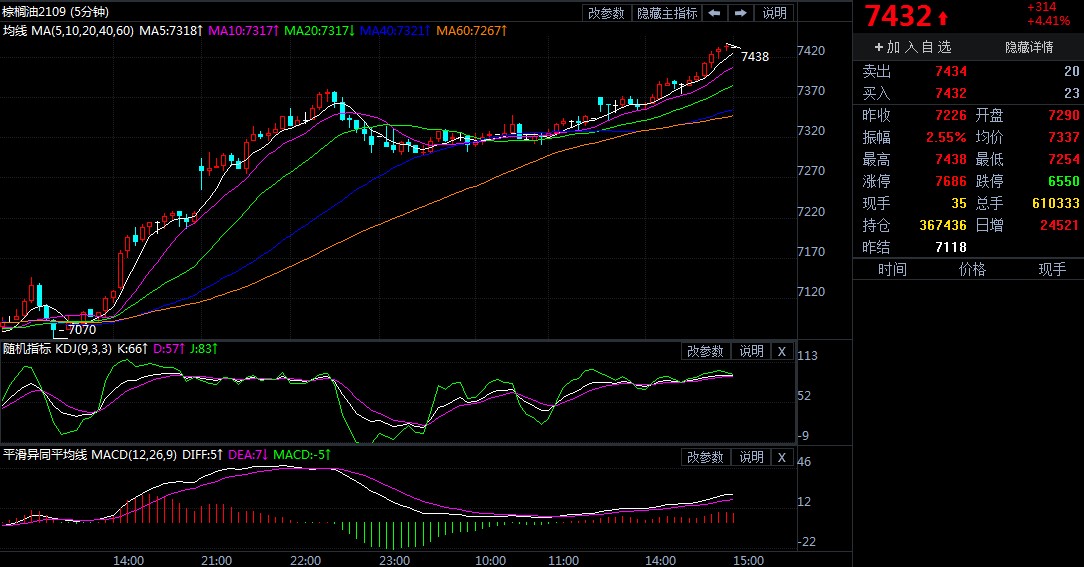The image size is (1084, 567).
Task: Click the red up arrow beside 7432
Action: [x=943, y=18]
